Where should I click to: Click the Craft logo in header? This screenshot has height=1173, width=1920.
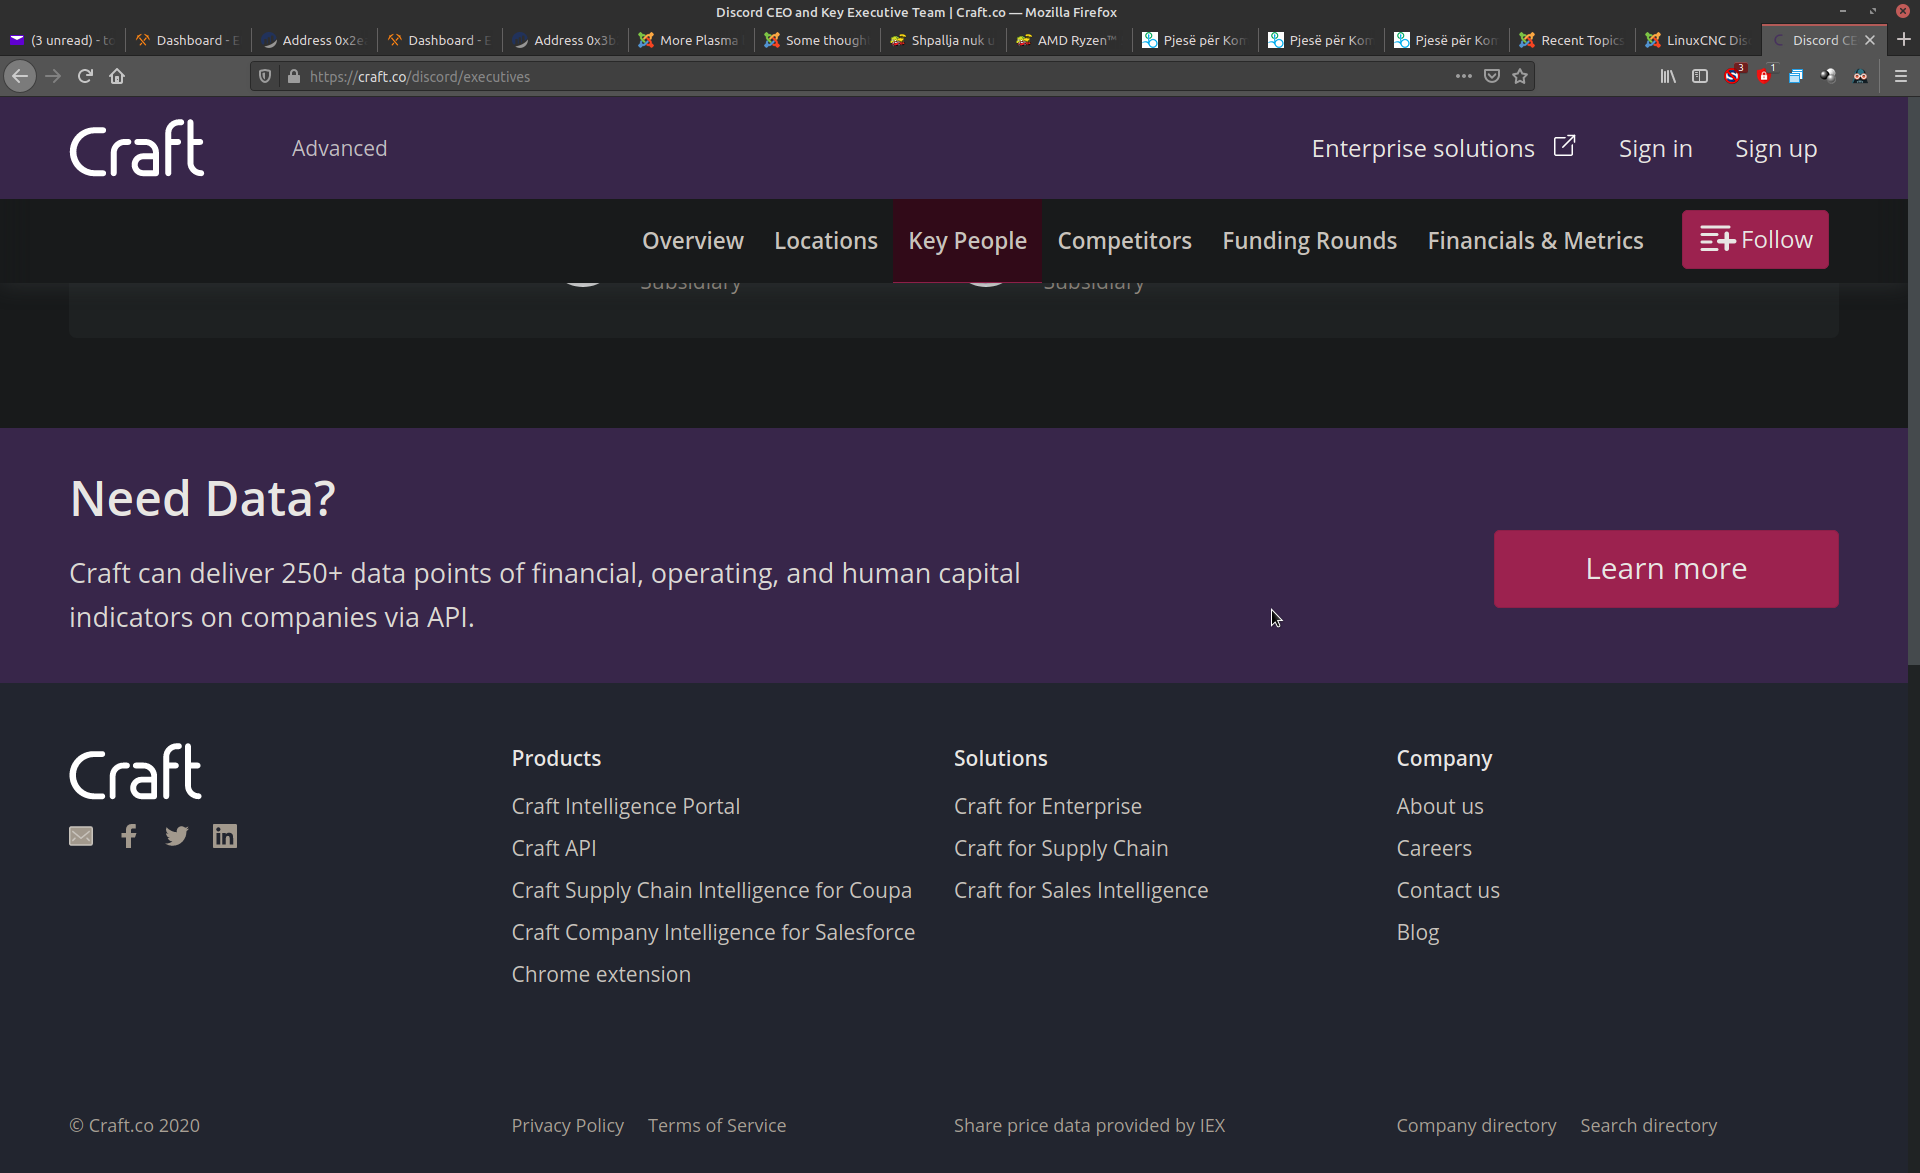pos(137,148)
